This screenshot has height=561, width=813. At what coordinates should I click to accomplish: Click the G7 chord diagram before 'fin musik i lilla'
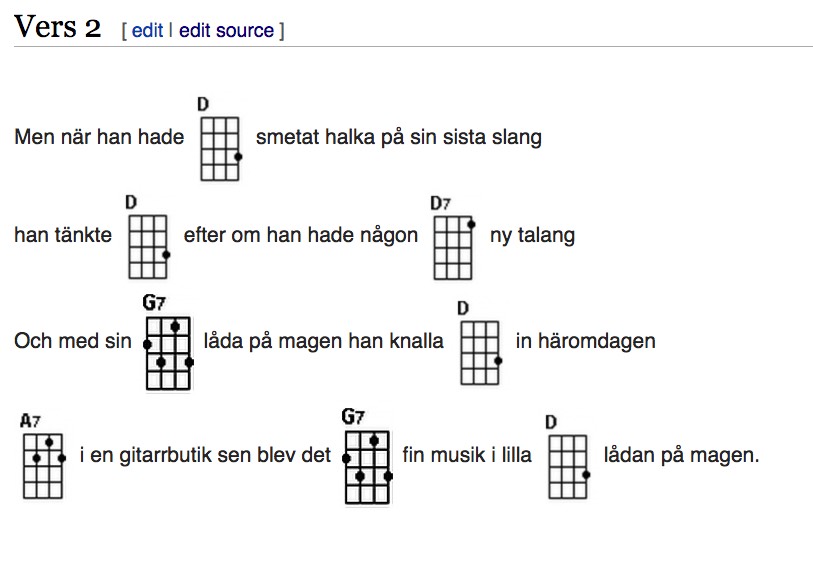click(x=367, y=456)
